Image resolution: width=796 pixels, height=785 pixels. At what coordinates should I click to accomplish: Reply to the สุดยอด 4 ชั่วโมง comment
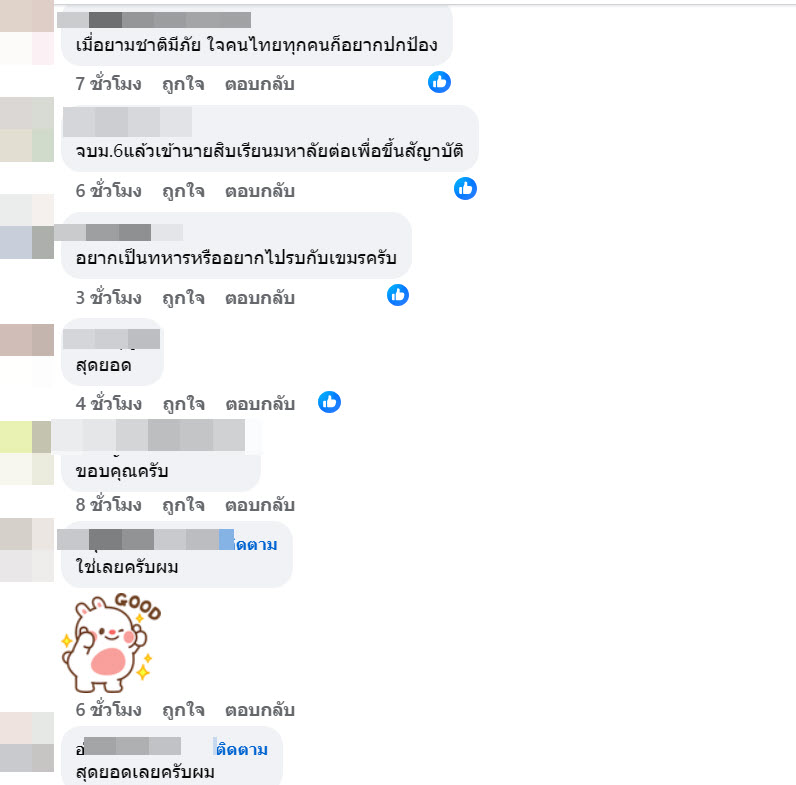[260, 404]
